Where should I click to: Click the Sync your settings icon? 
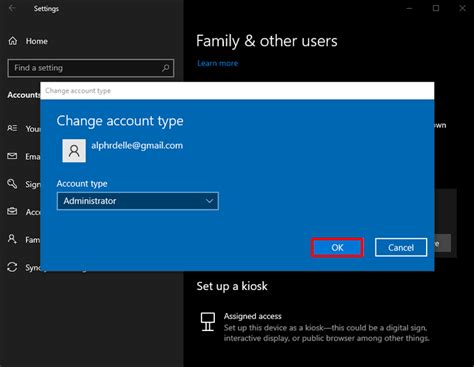click(12, 267)
